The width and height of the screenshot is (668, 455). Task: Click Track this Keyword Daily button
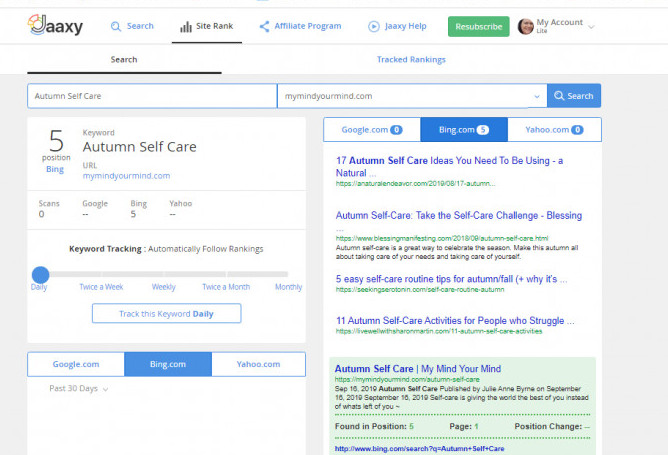167,314
